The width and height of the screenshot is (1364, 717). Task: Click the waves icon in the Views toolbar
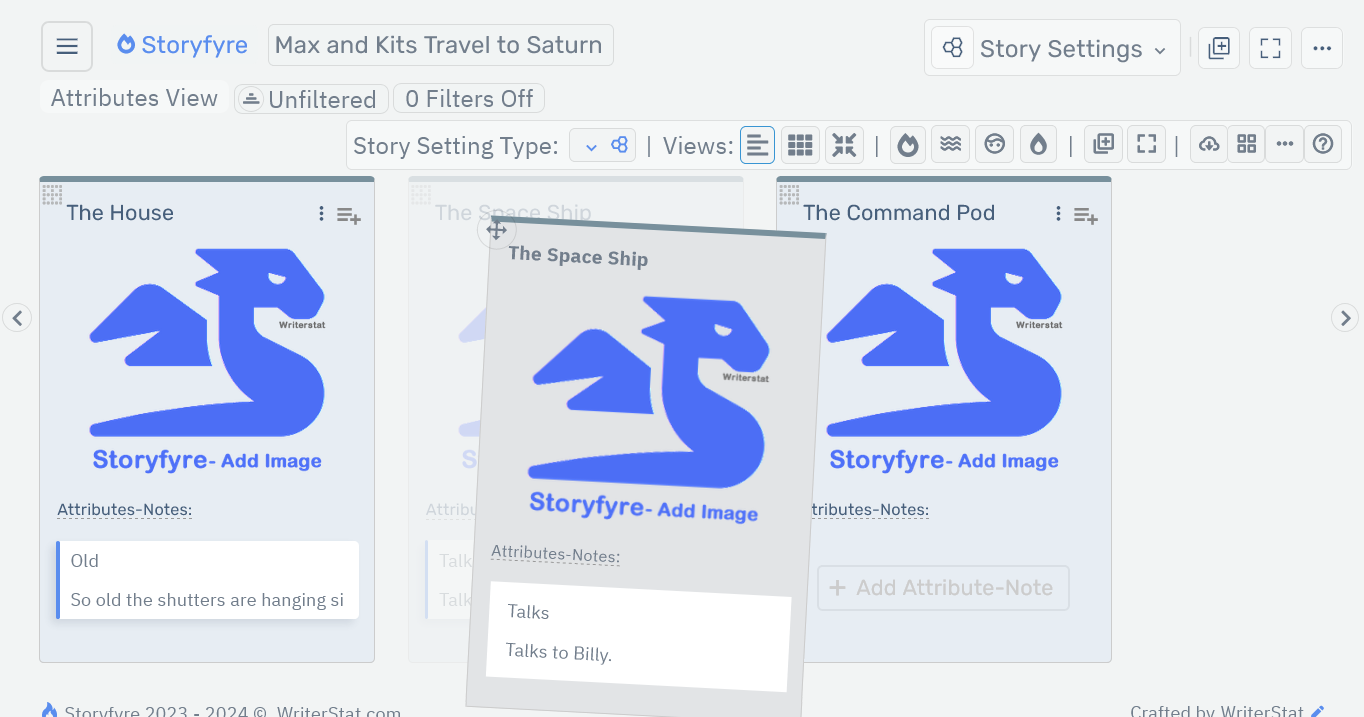(x=950, y=144)
